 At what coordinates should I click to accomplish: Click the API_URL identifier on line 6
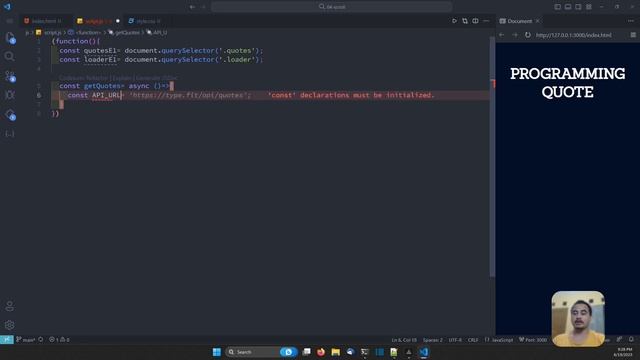tap(106, 95)
